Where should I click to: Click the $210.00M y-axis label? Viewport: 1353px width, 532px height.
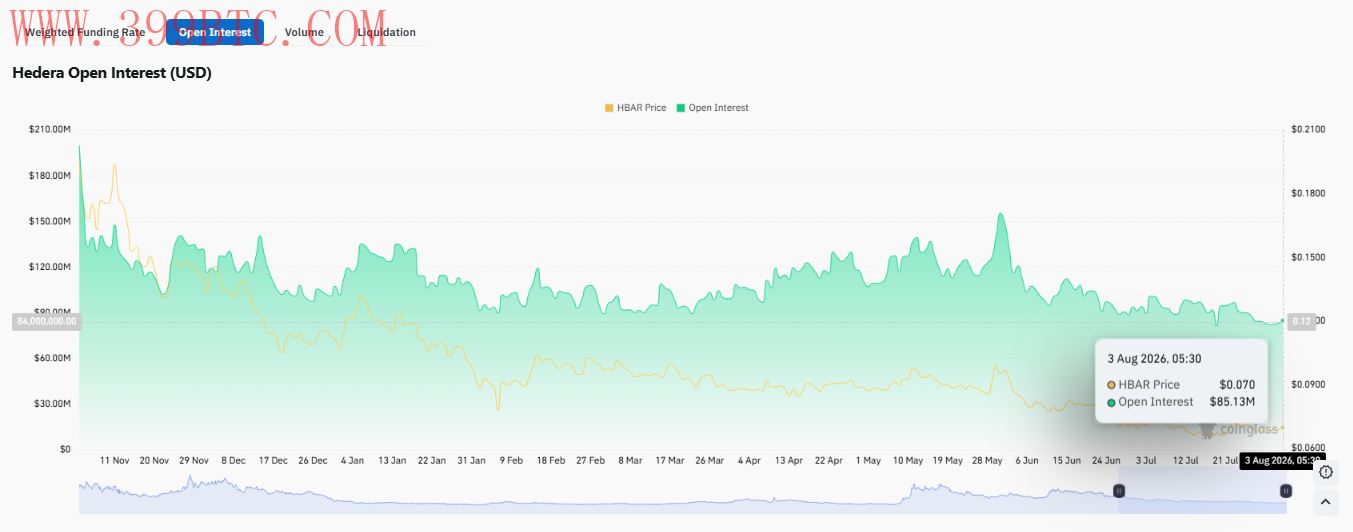pos(49,129)
